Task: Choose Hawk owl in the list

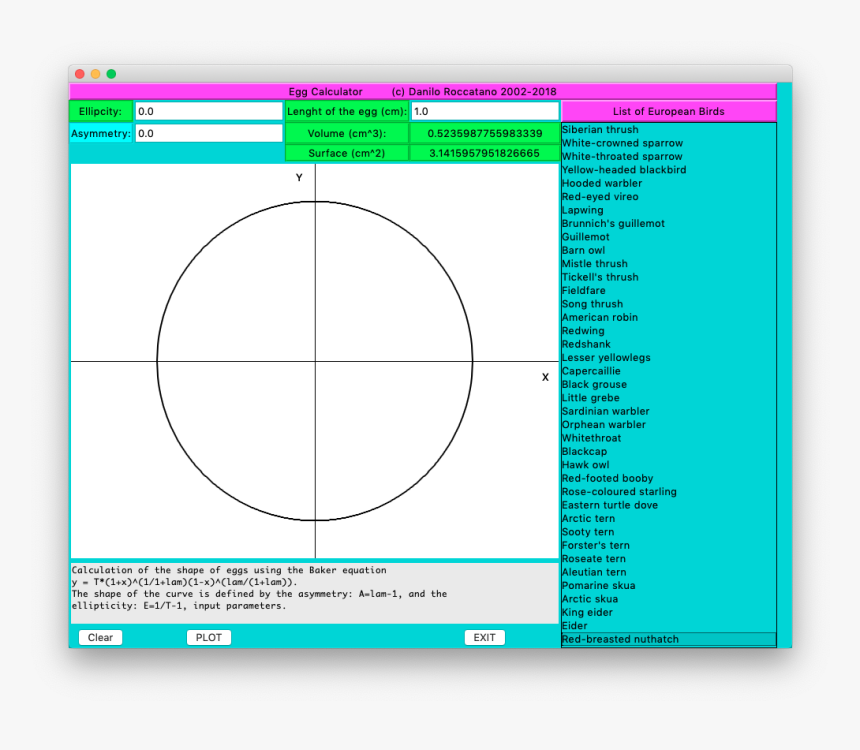Action: pyautogui.click(x=669, y=465)
